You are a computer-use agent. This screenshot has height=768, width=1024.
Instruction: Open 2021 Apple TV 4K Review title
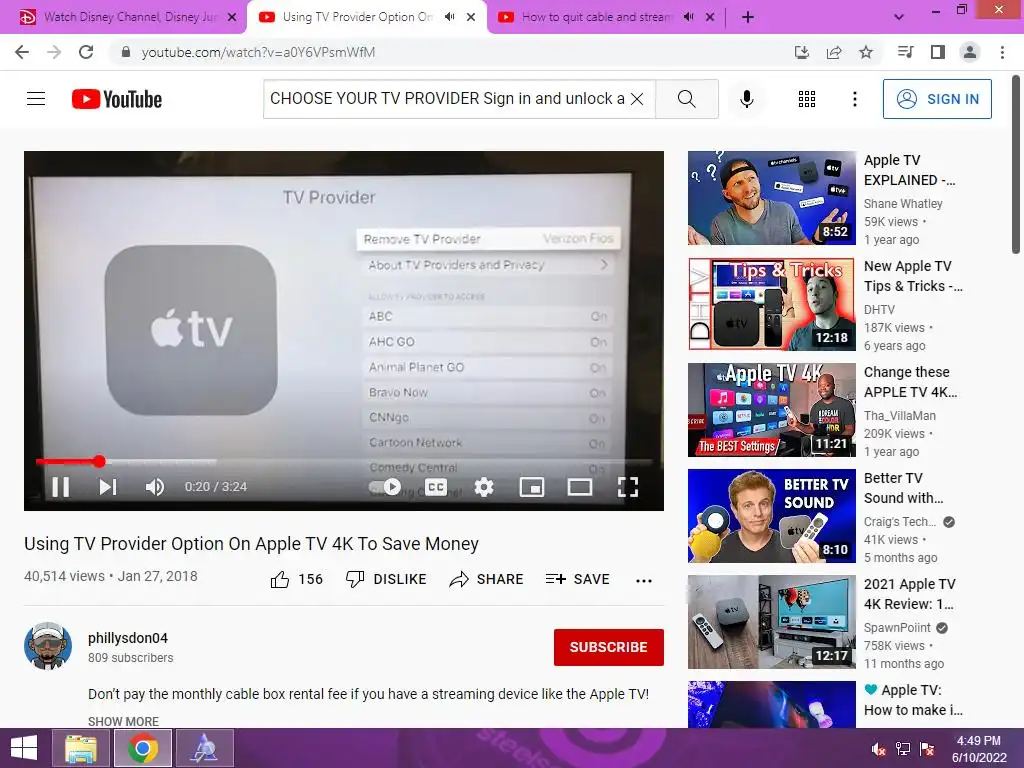(x=910, y=594)
